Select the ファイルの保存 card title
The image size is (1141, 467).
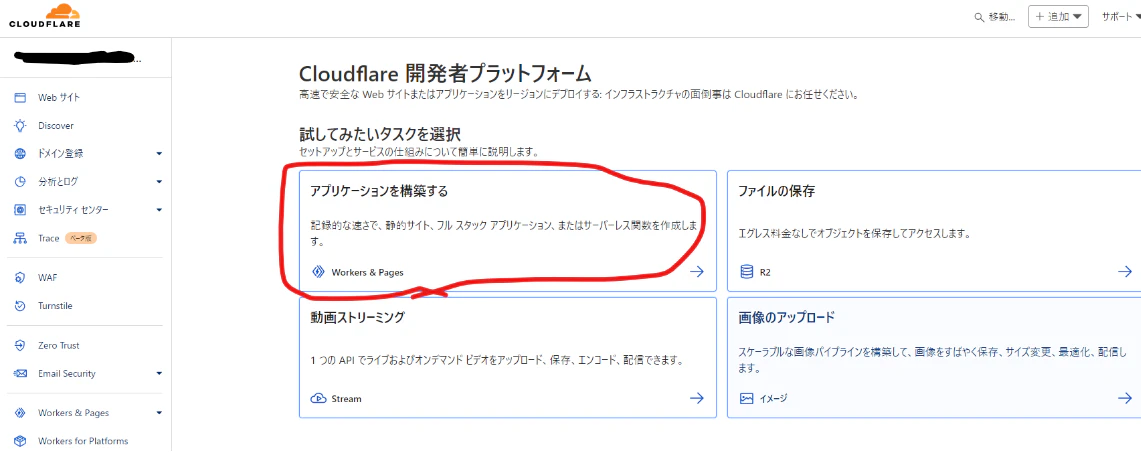(776, 191)
